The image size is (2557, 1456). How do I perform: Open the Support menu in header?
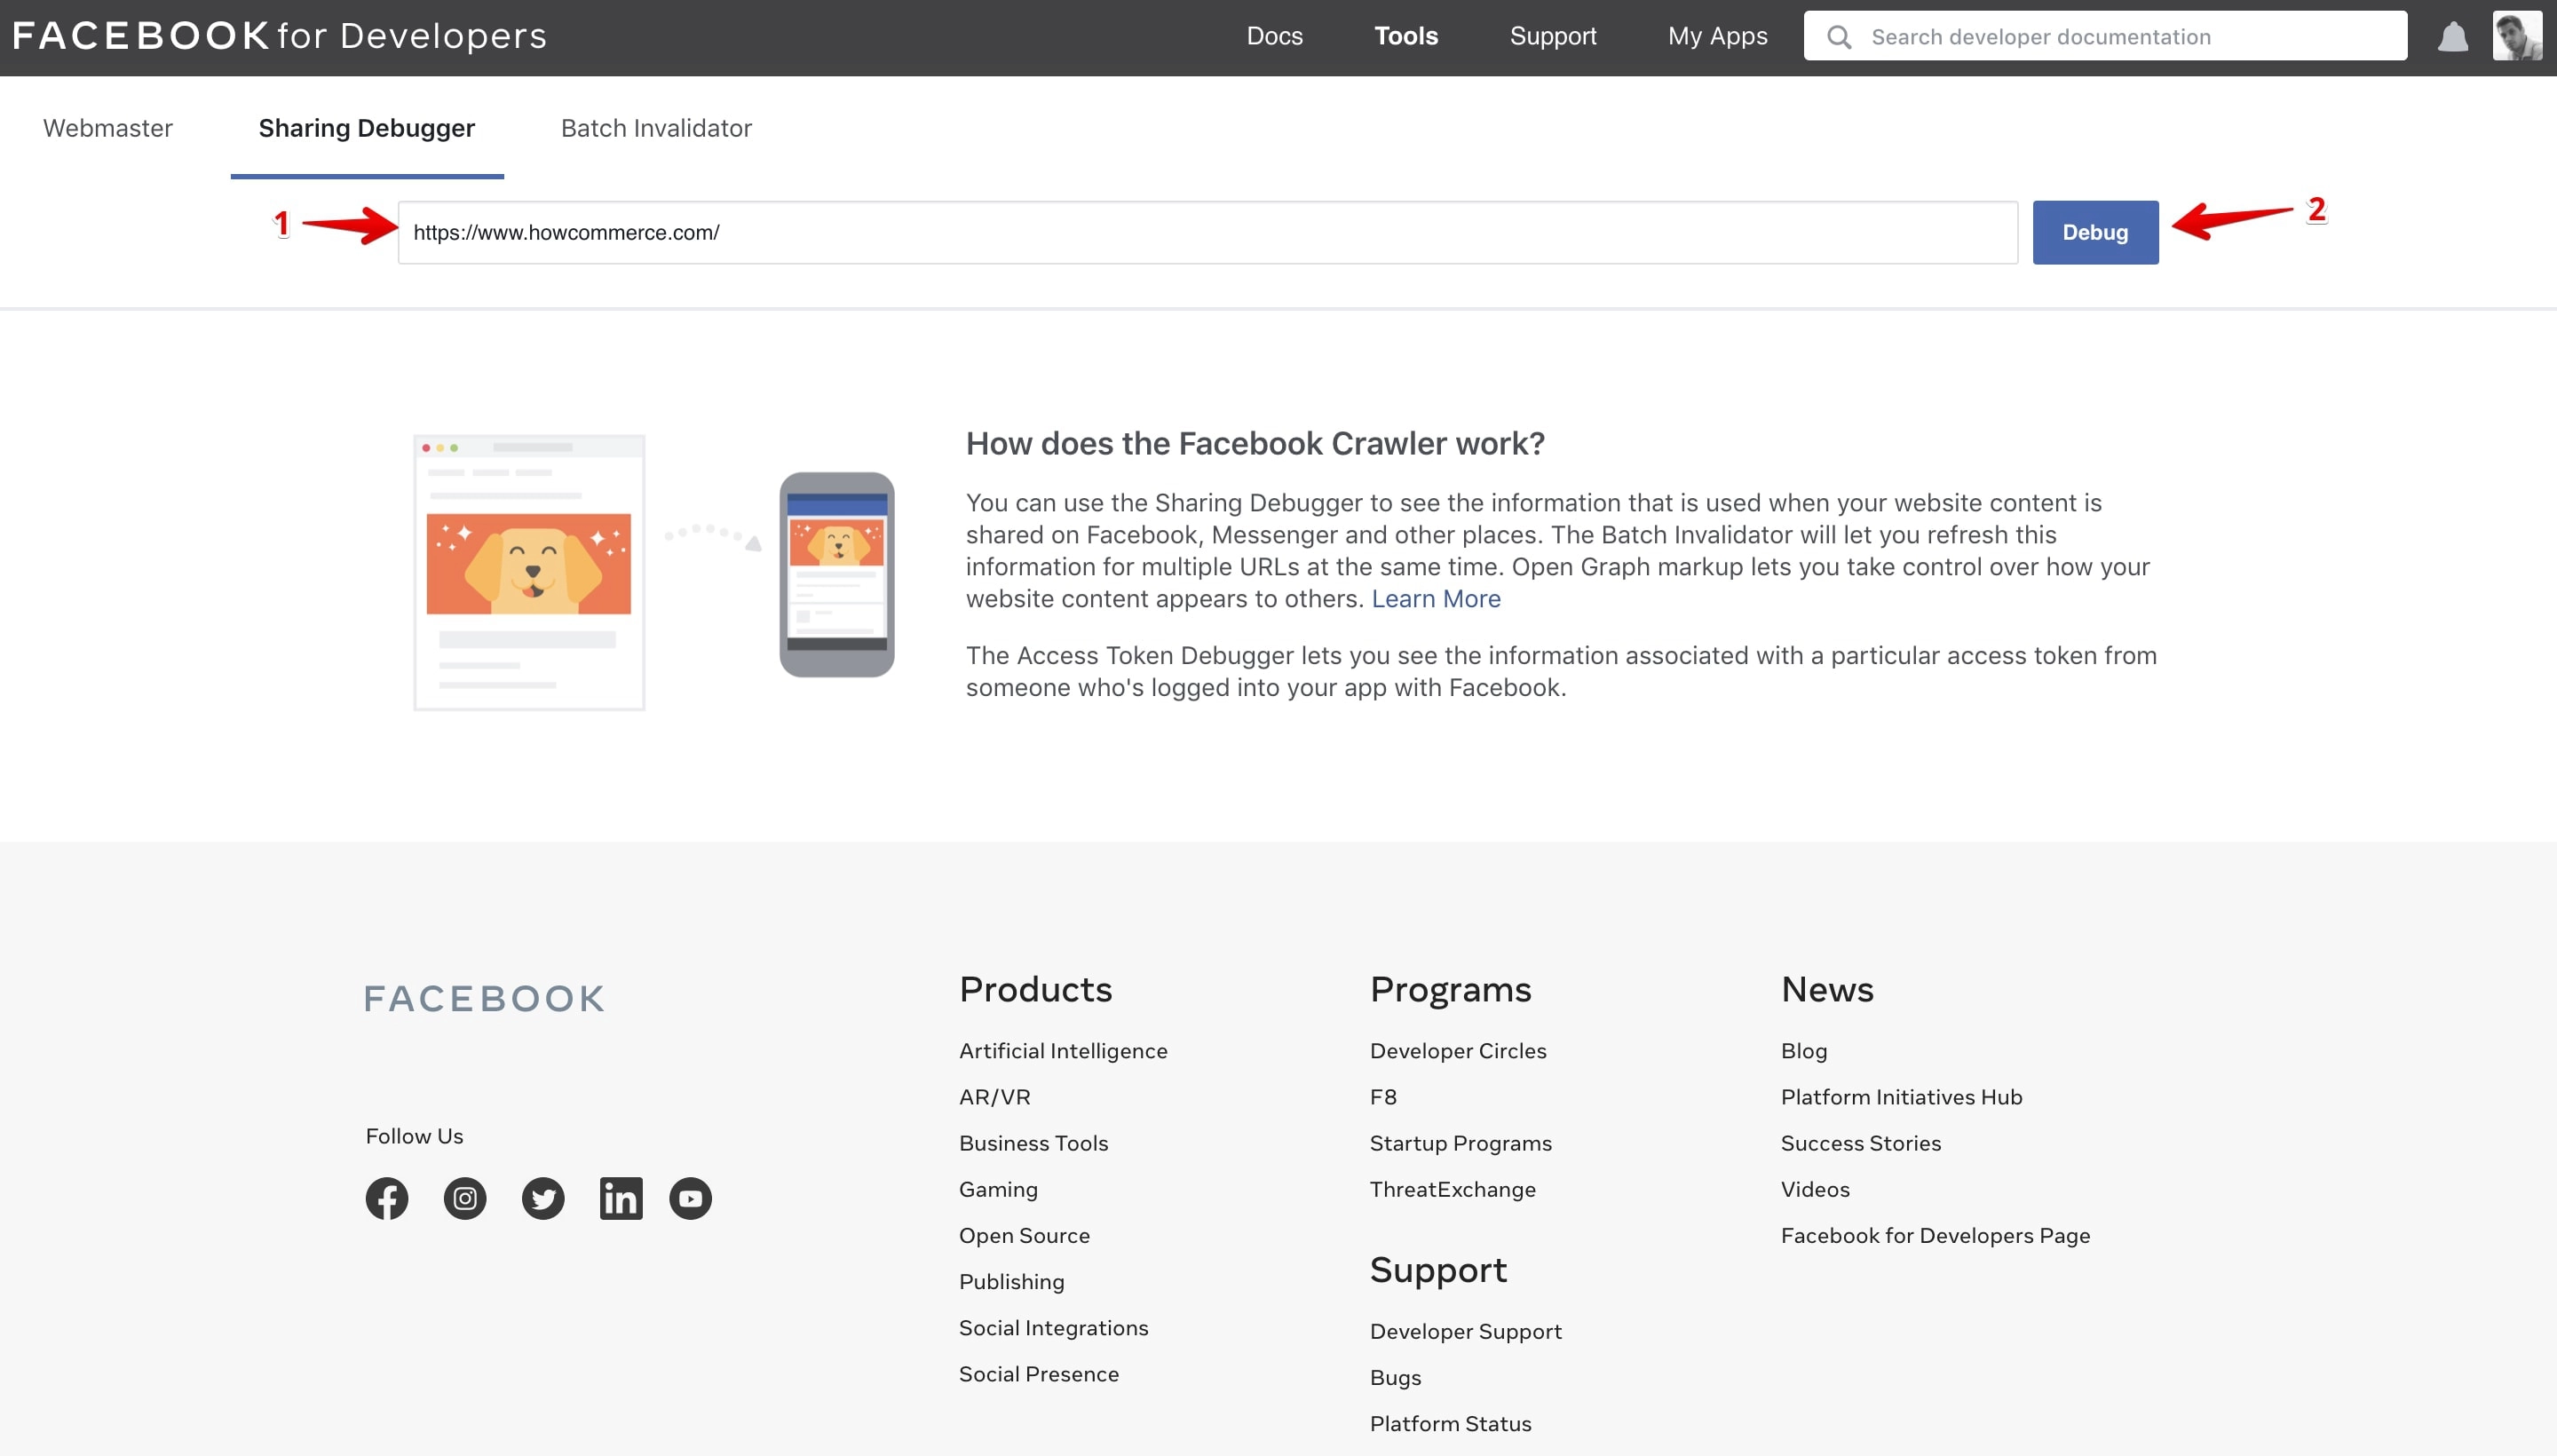[x=1552, y=36]
